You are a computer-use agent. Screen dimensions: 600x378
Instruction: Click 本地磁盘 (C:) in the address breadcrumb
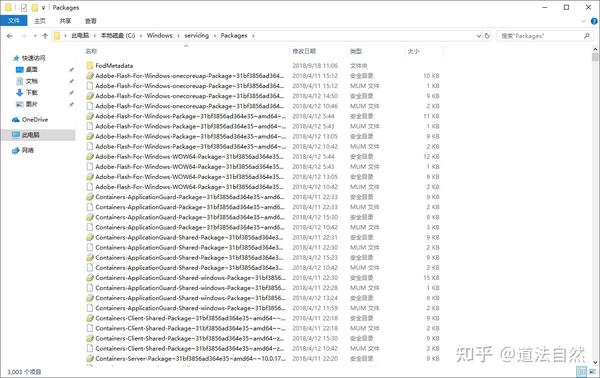coord(118,36)
